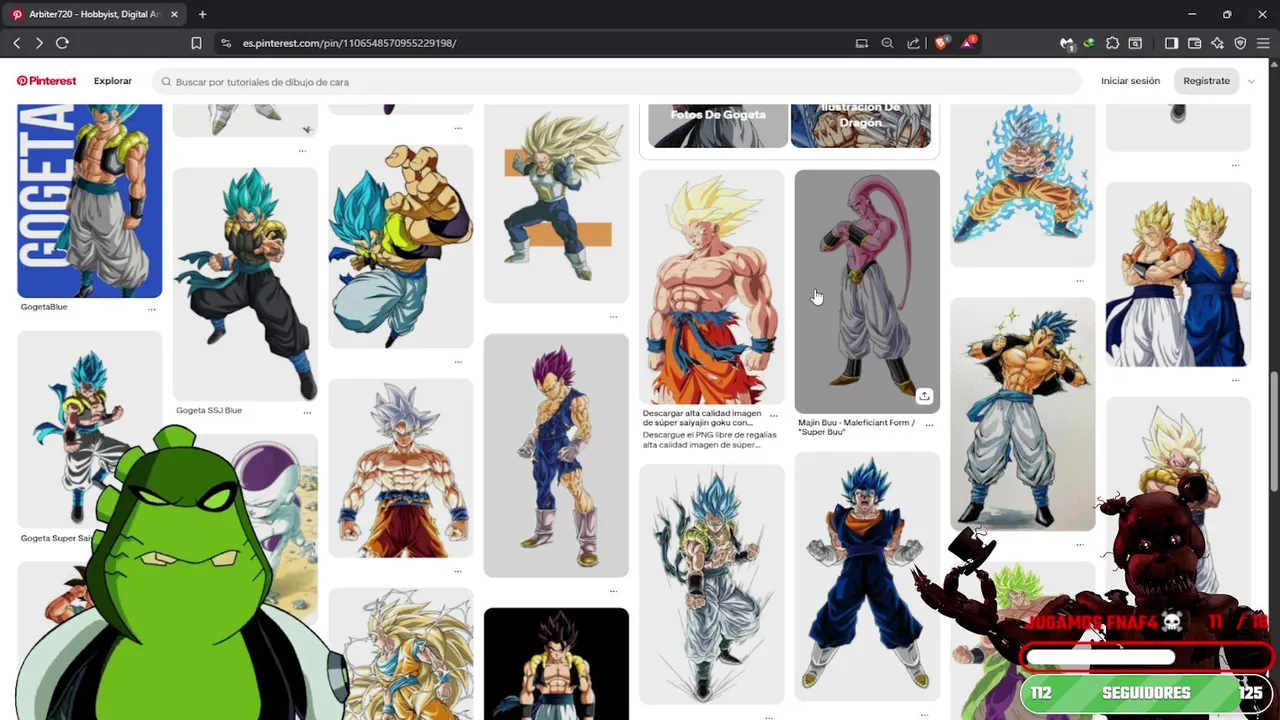Expand the chevron next to Regístrate
1280x720 pixels.
coord(1251,81)
